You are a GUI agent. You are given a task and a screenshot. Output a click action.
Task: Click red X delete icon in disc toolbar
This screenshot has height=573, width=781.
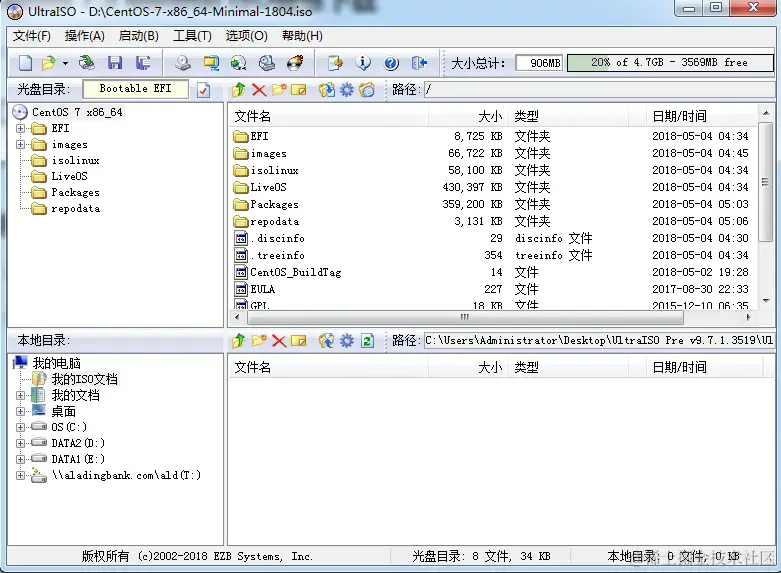pos(259,90)
